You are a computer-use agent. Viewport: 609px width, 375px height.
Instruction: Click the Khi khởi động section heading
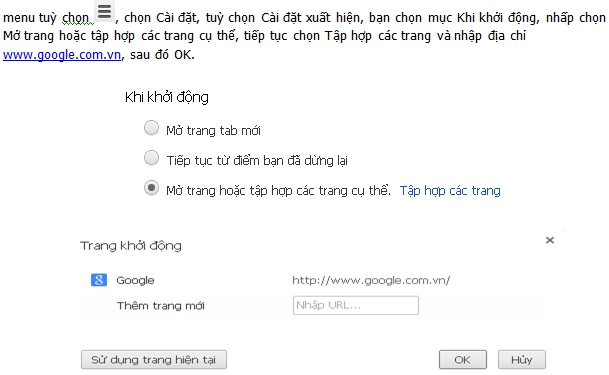[x=167, y=97]
